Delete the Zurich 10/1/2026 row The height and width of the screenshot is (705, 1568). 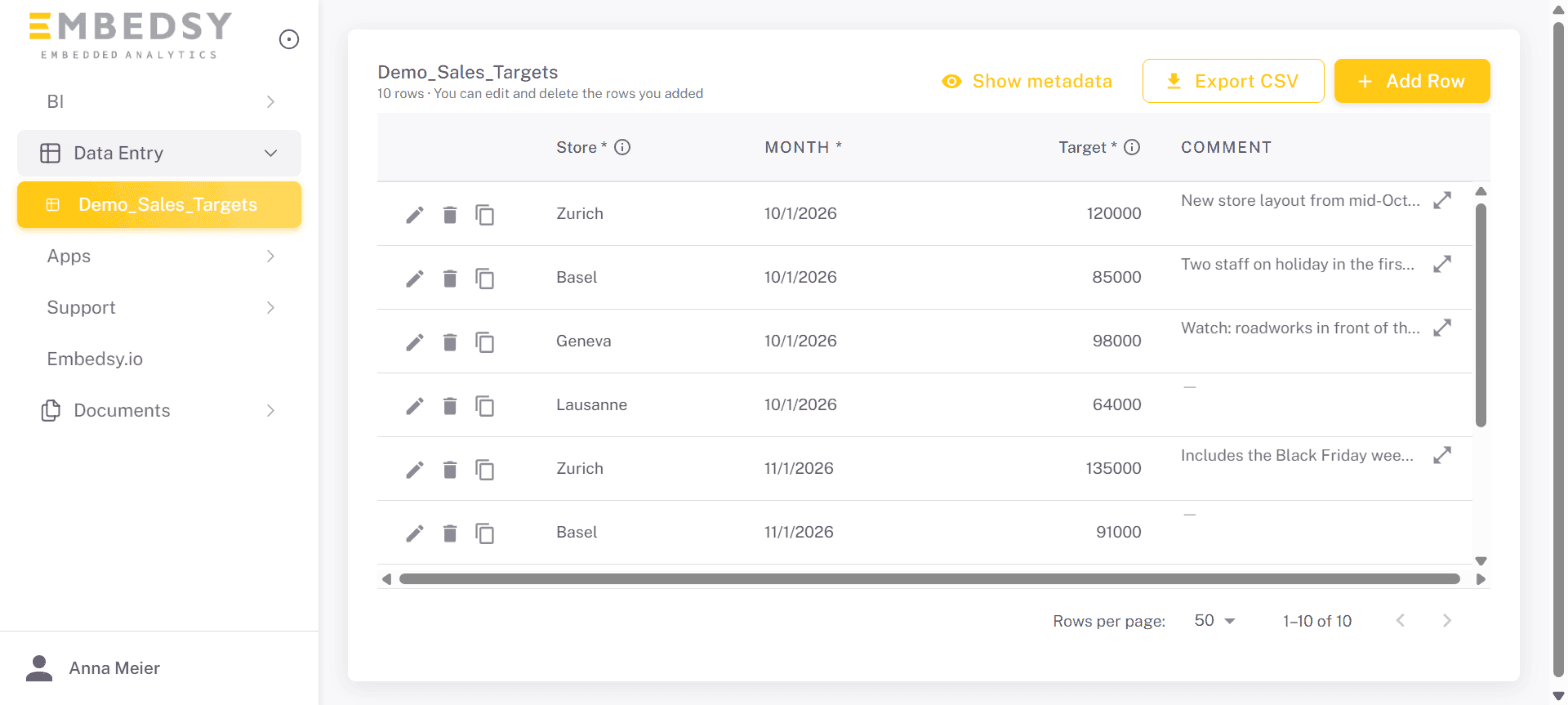pyautogui.click(x=450, y=214)
